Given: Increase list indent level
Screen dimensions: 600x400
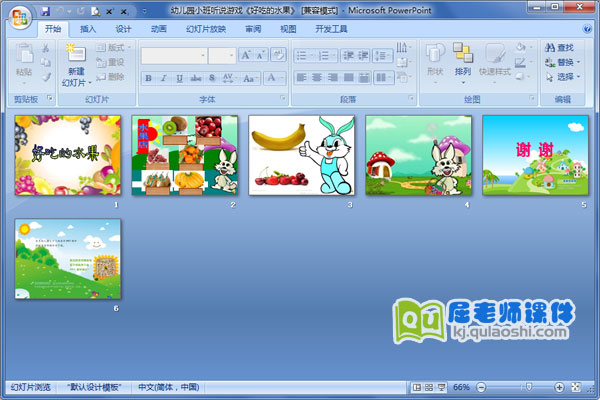Looking at the screenshot, I should pyautogui.click(x=363, y=56).
